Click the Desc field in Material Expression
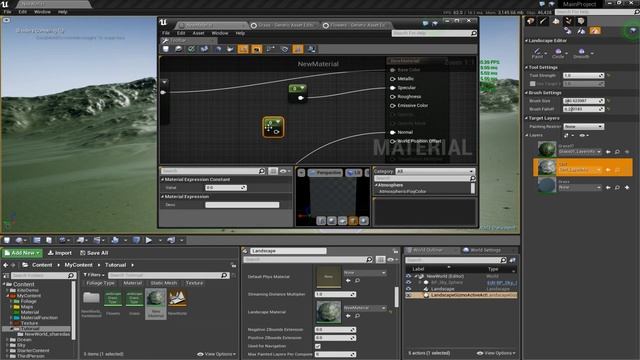Image resolution: width=640 pixels, height=360 pixels. click(242, 205)
